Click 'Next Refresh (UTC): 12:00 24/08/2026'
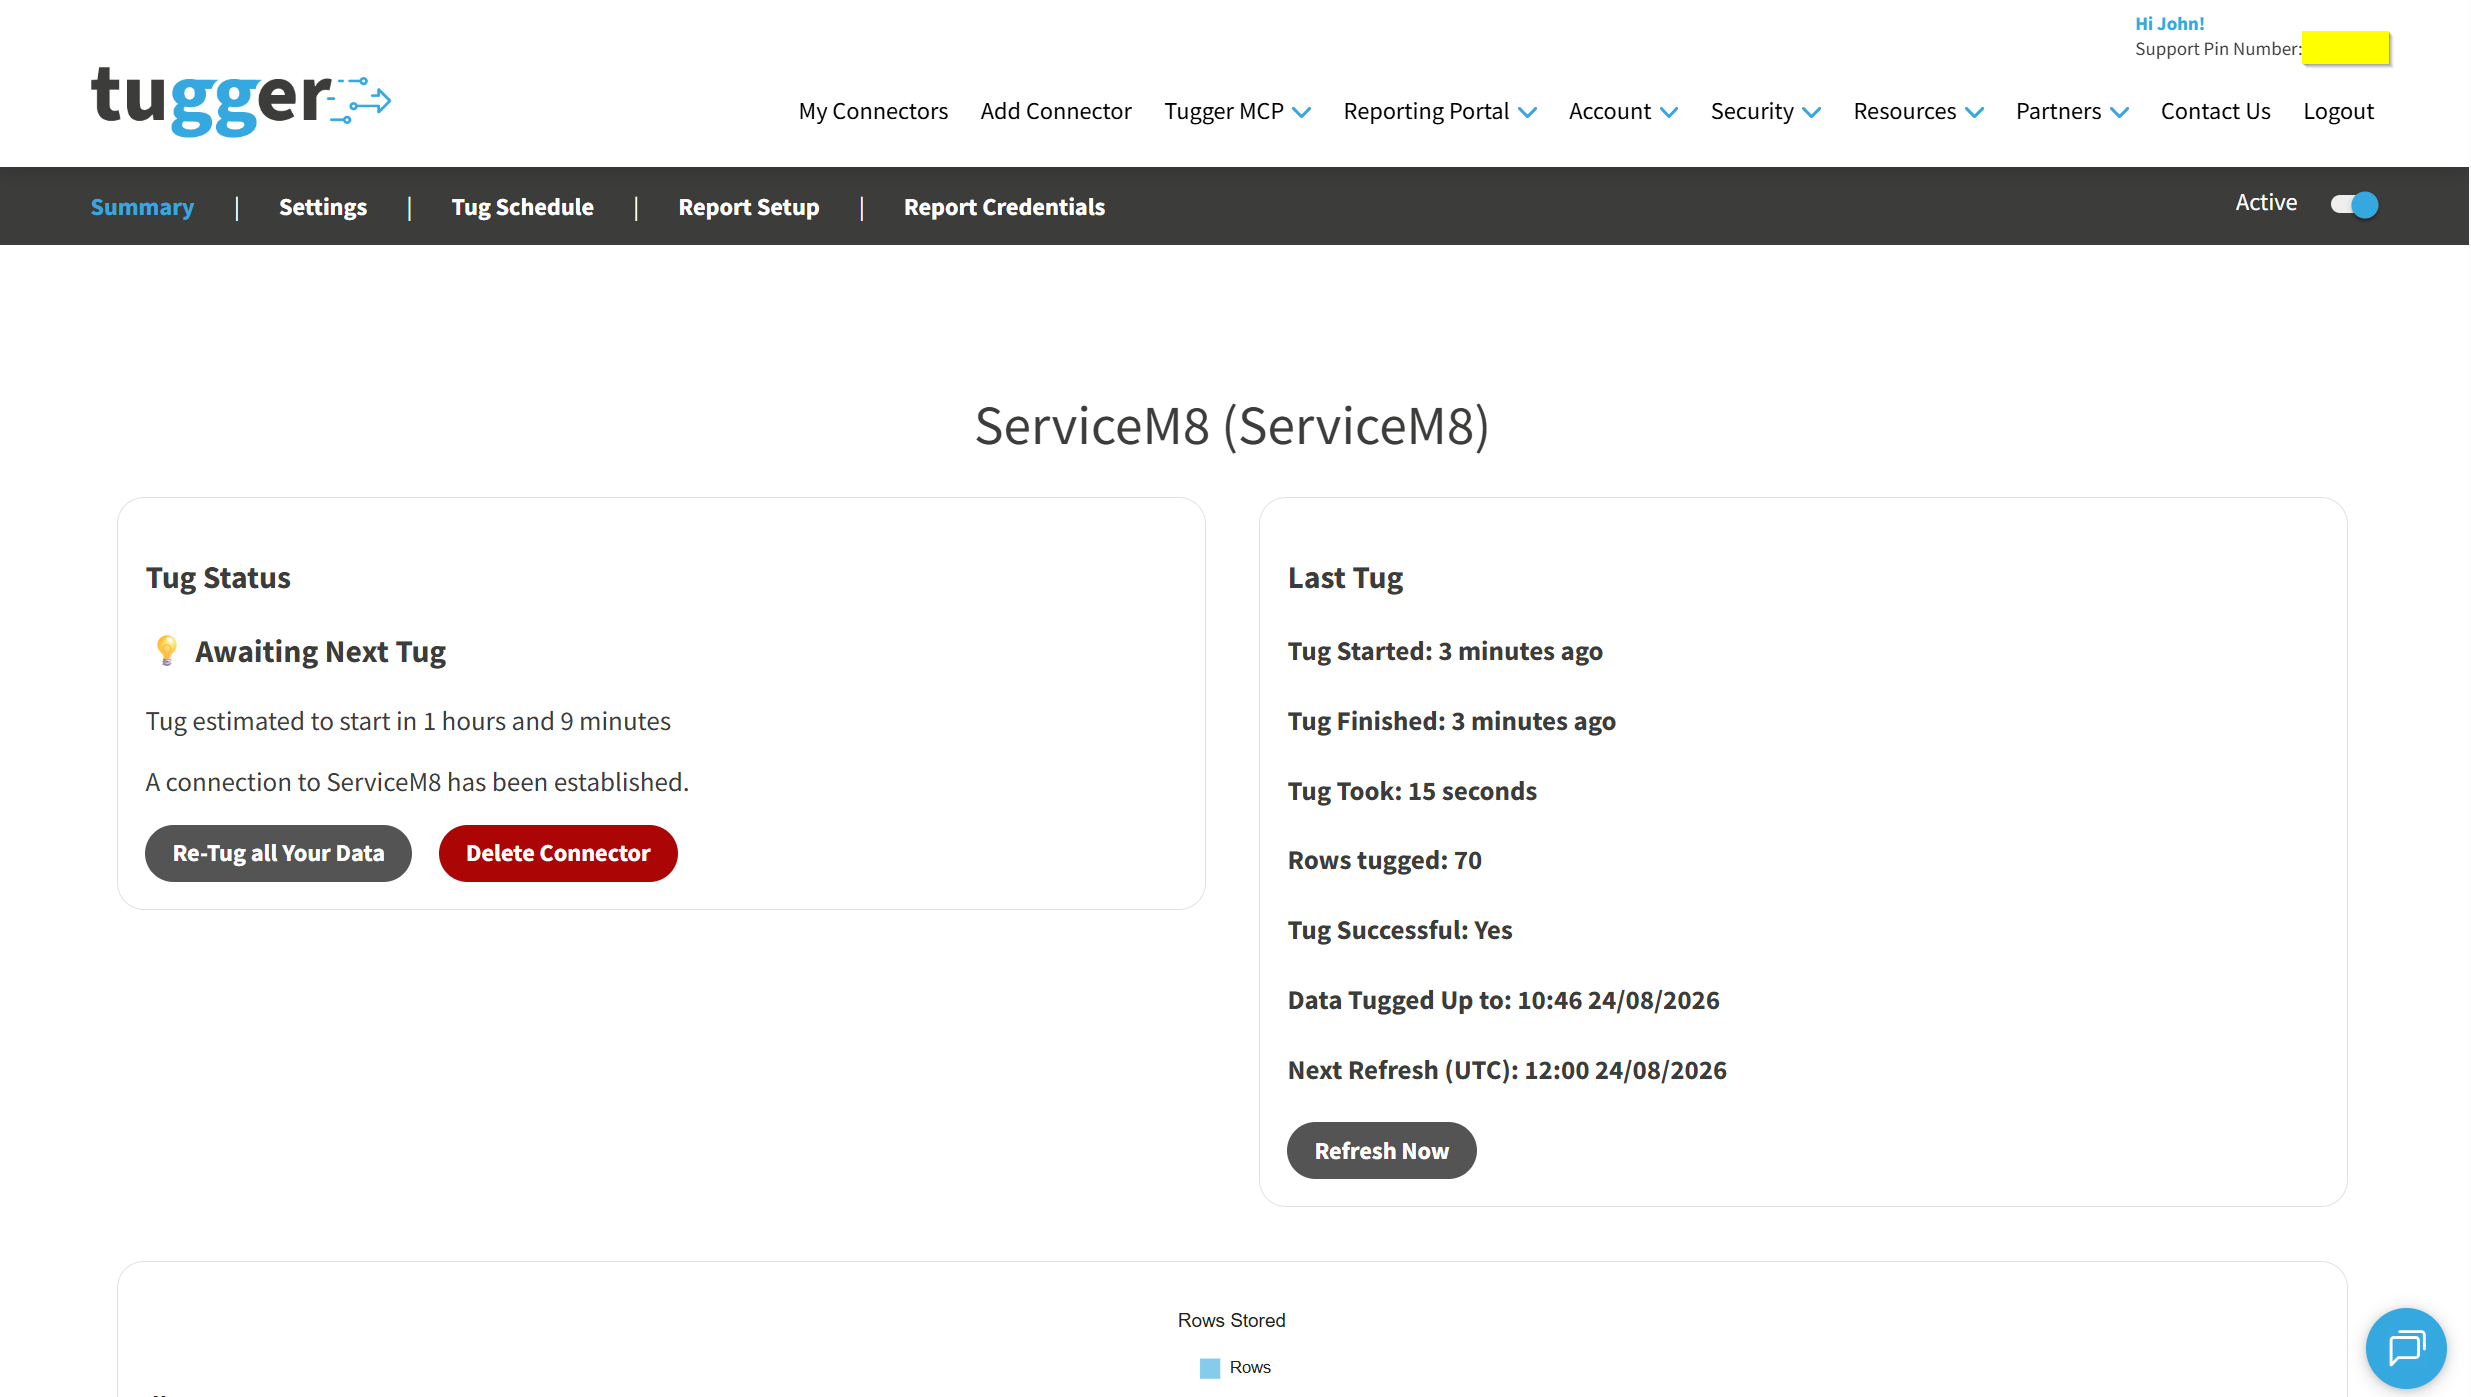This screenshot has width=2471, height=1397. (x=1507, y=1071)
